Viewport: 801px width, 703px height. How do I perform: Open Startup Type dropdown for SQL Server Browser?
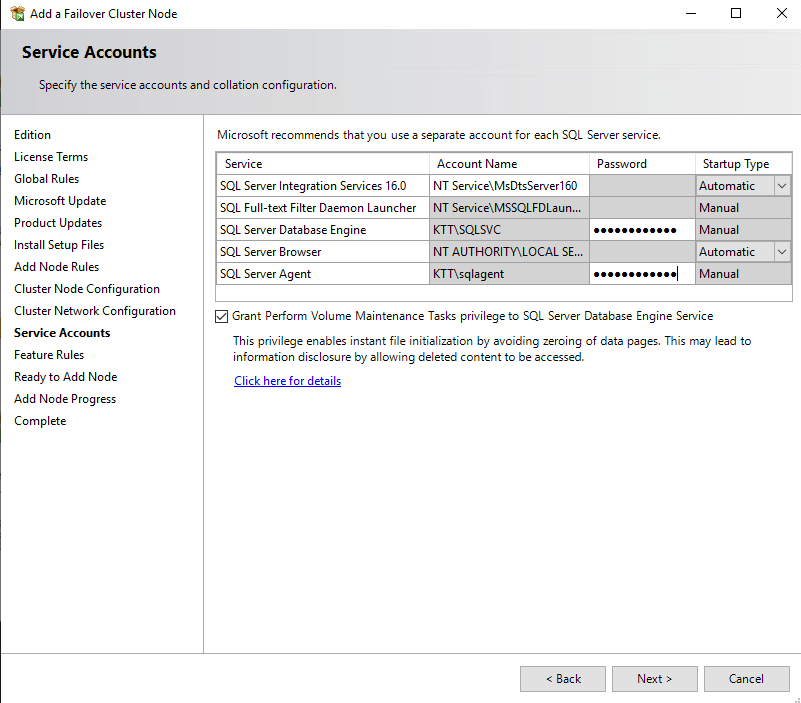tap(782, 252)
